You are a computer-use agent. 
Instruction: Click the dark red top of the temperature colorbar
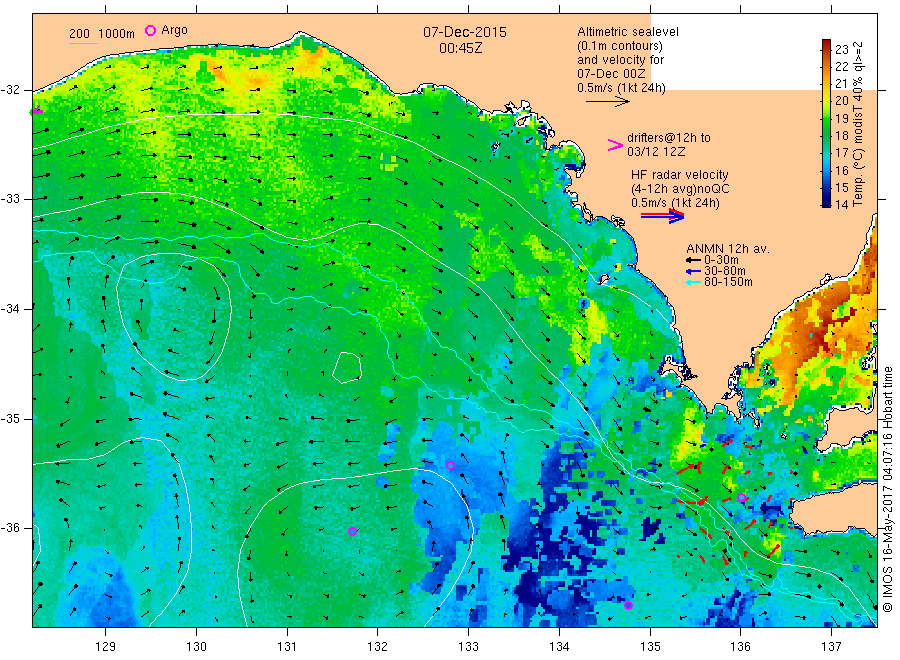coord(826,44)
